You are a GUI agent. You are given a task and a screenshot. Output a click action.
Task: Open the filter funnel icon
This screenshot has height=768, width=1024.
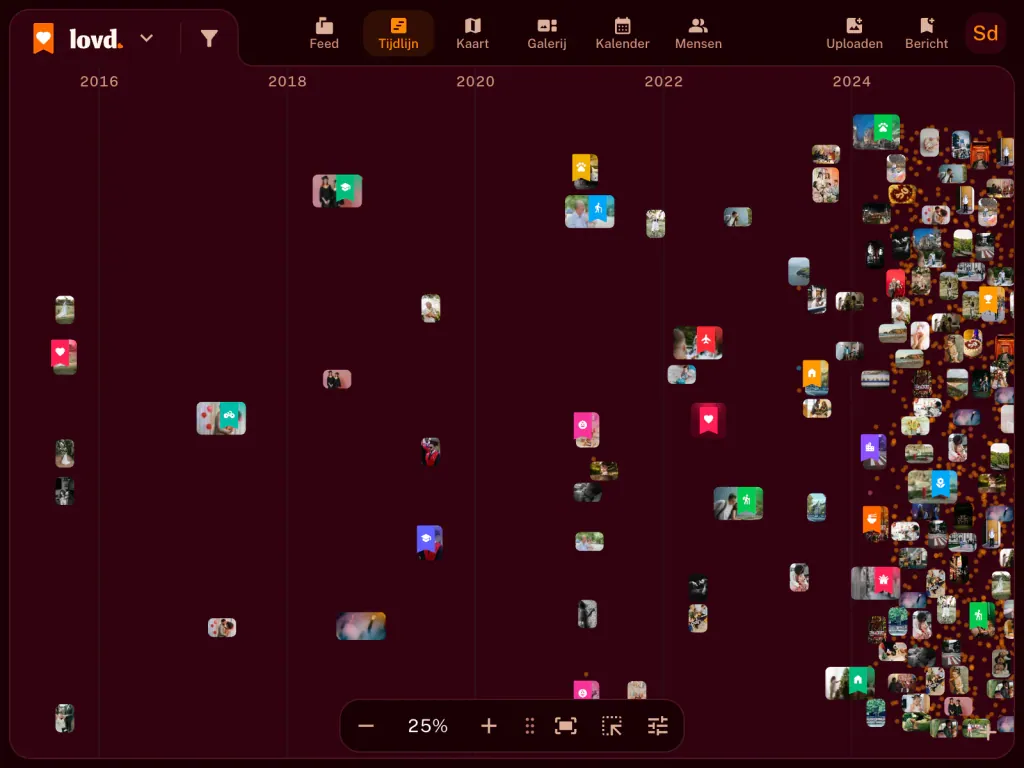[x=209, y=39]
